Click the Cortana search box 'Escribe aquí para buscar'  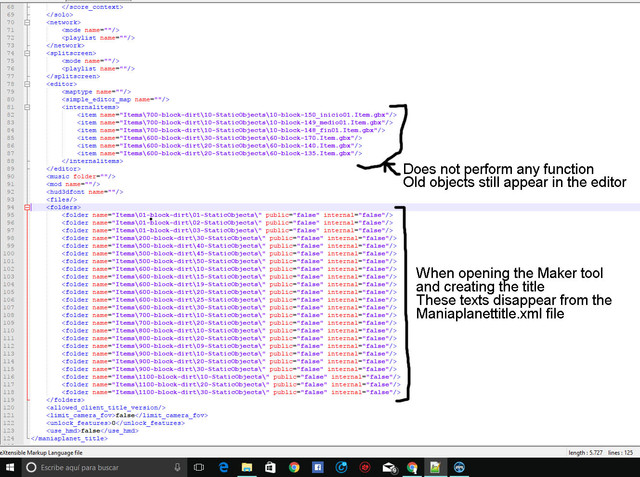[103, 467]
